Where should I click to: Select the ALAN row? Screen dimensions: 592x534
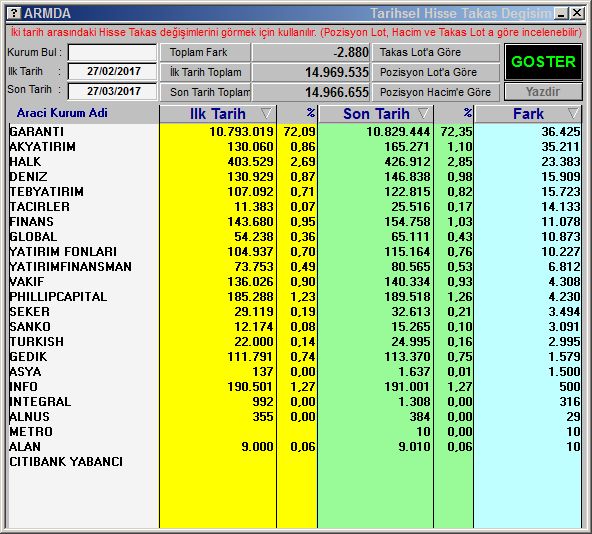tap(294, 447)
